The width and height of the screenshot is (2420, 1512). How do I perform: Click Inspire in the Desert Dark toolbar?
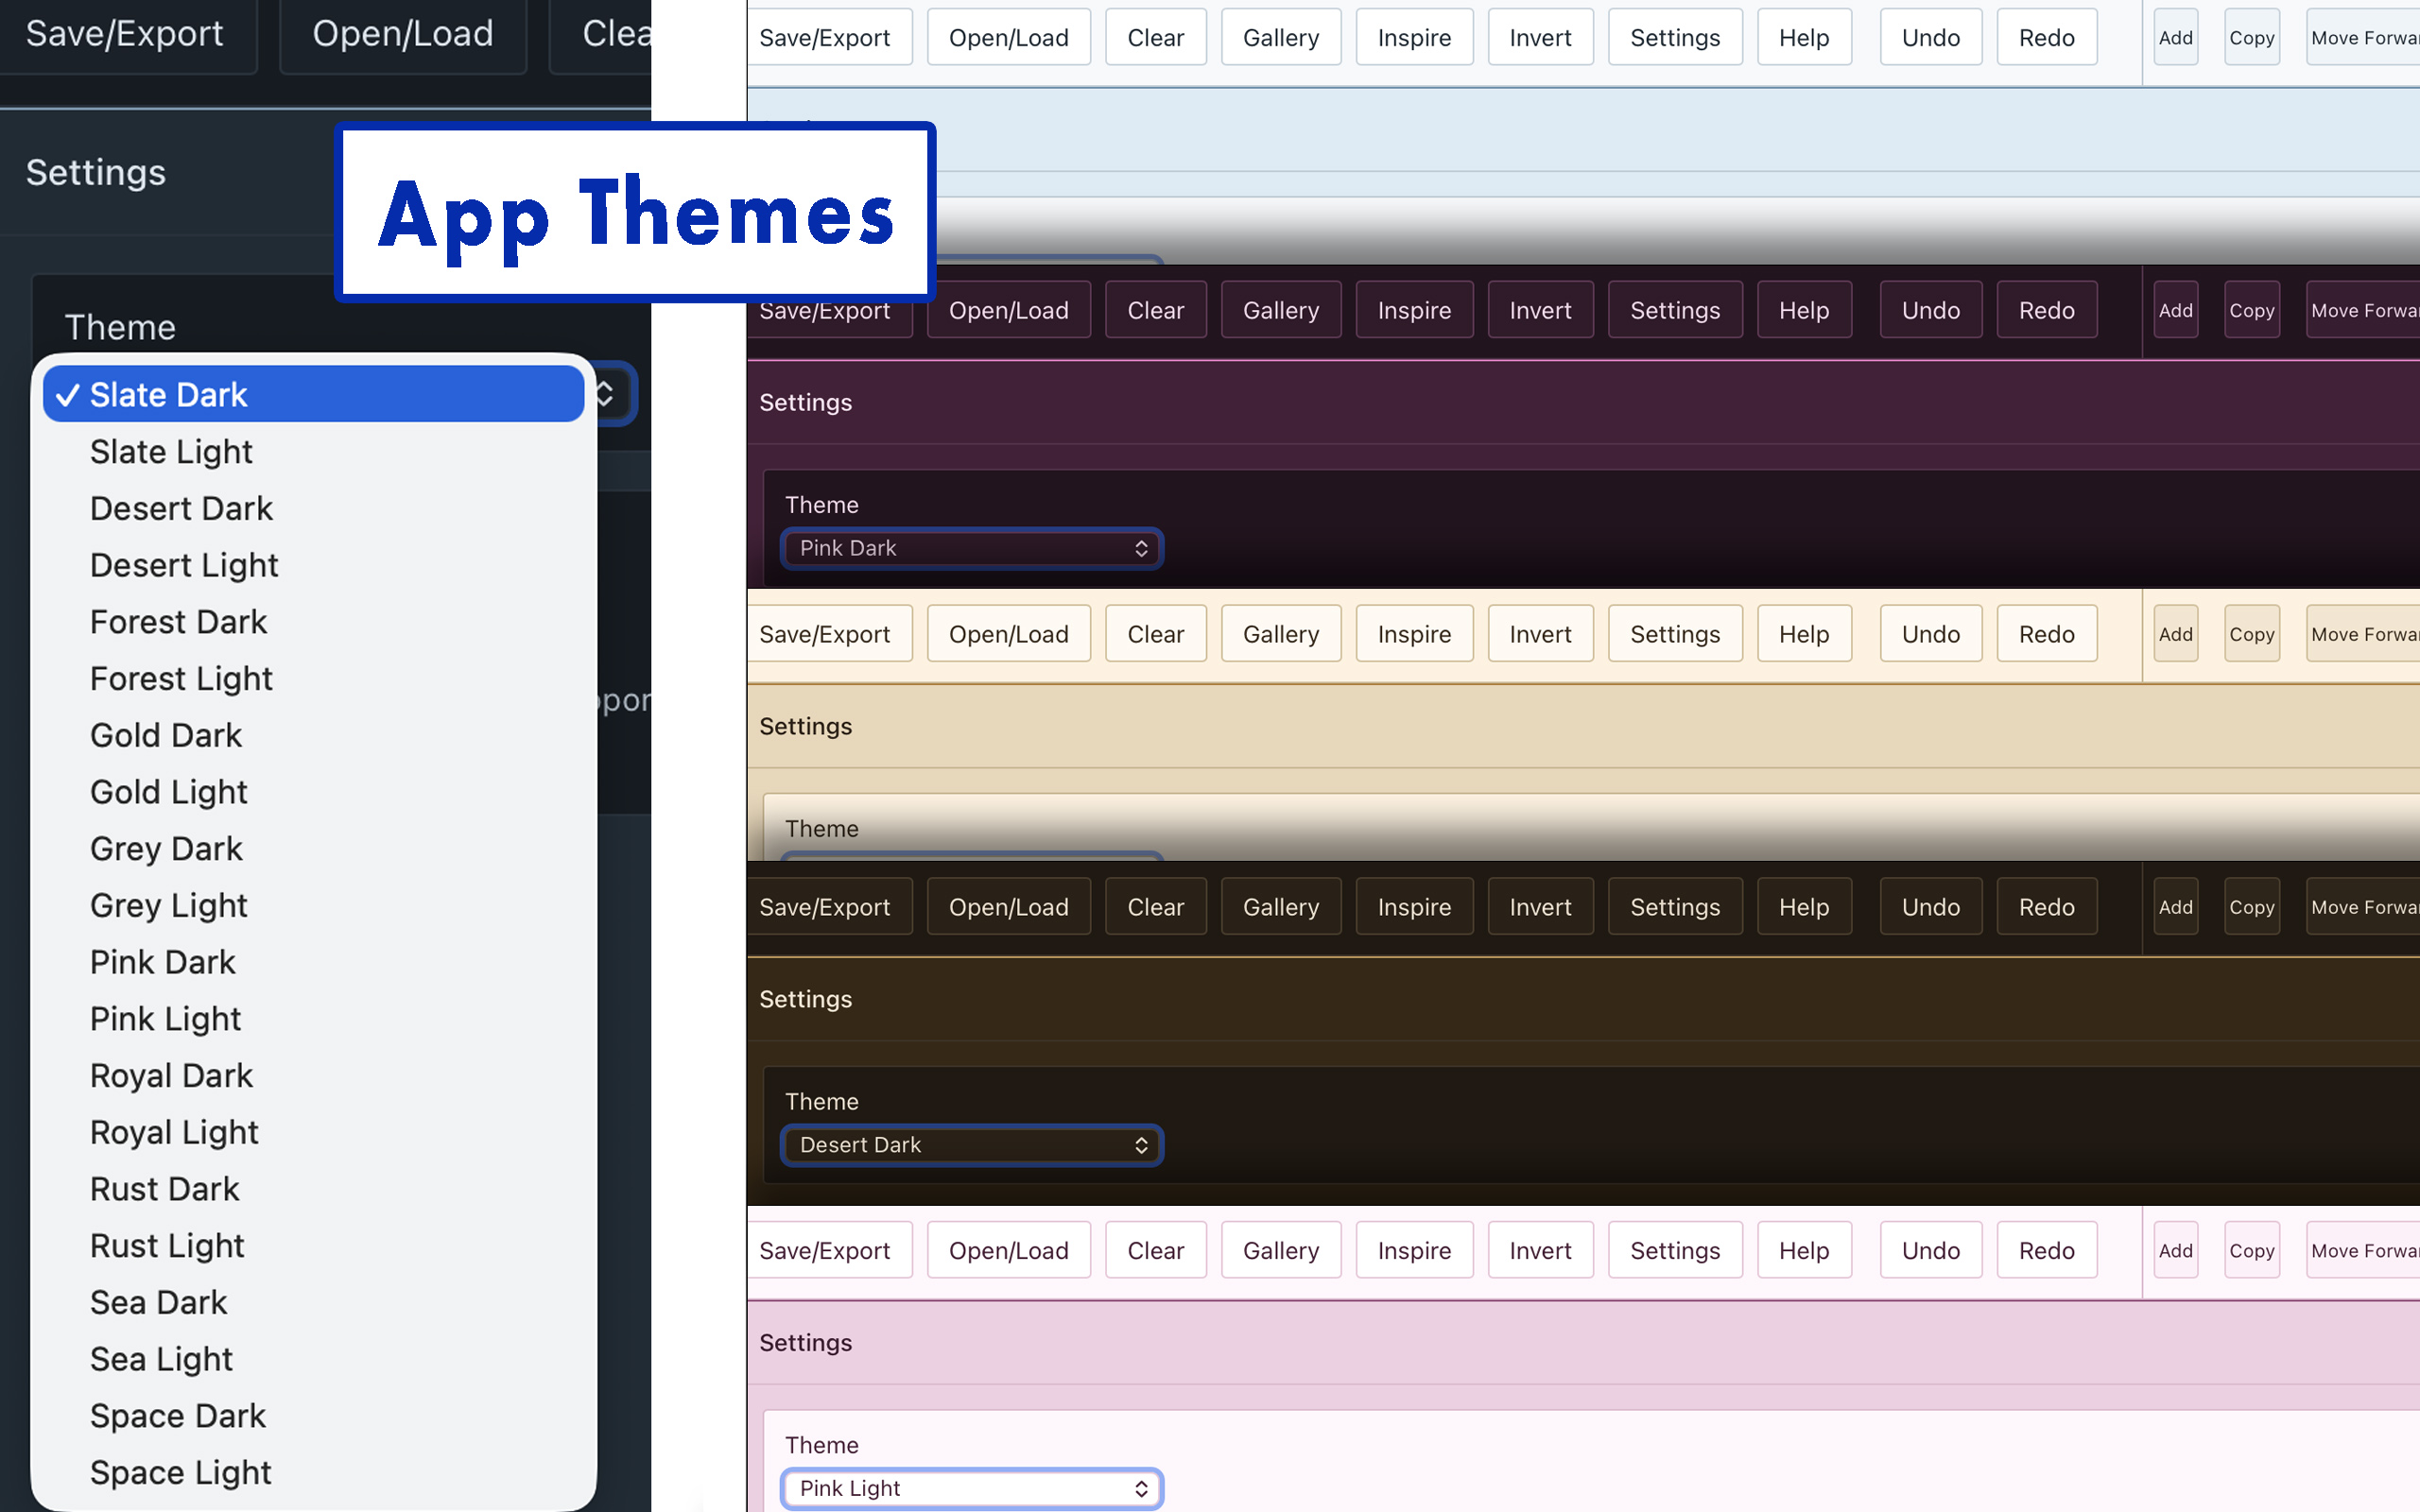pos(1414,907)
